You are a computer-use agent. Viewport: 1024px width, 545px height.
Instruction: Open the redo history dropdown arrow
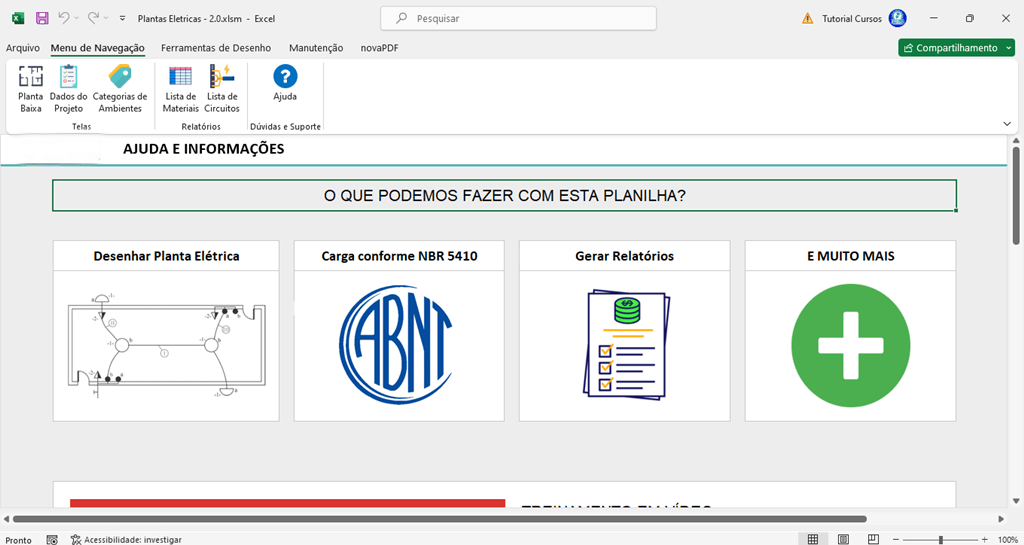(x=106, y=19)
